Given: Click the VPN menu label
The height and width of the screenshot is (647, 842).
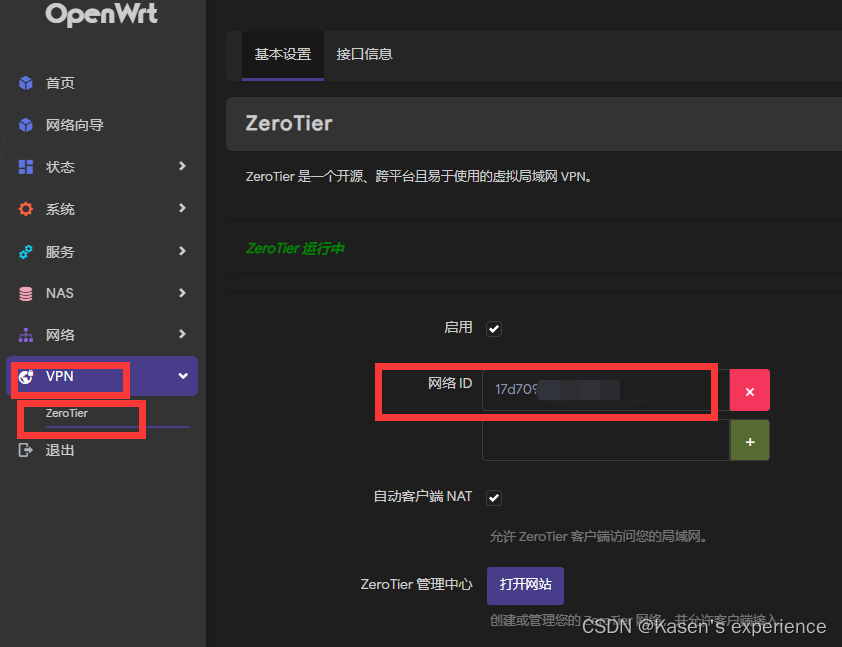Looking at the screenshot, I should tap(60, 376).
